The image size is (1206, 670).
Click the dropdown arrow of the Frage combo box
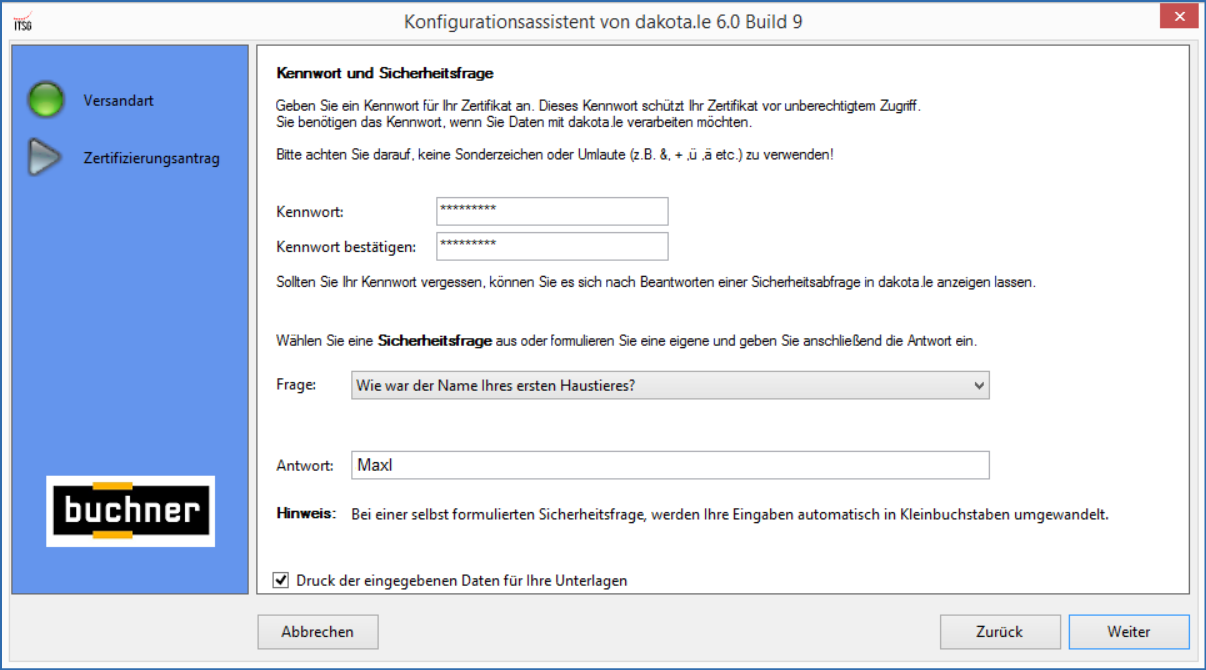pyautogui.click(x=979, y=386)
